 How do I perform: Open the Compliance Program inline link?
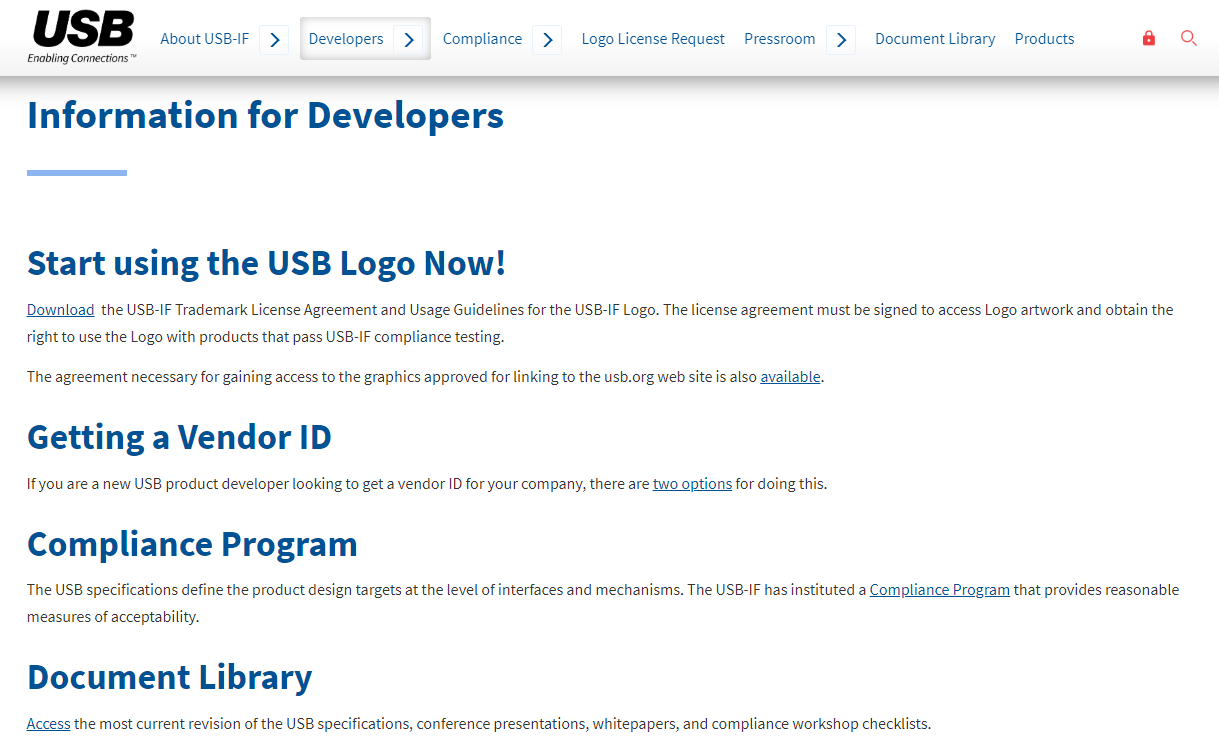[x=940, y=590]
